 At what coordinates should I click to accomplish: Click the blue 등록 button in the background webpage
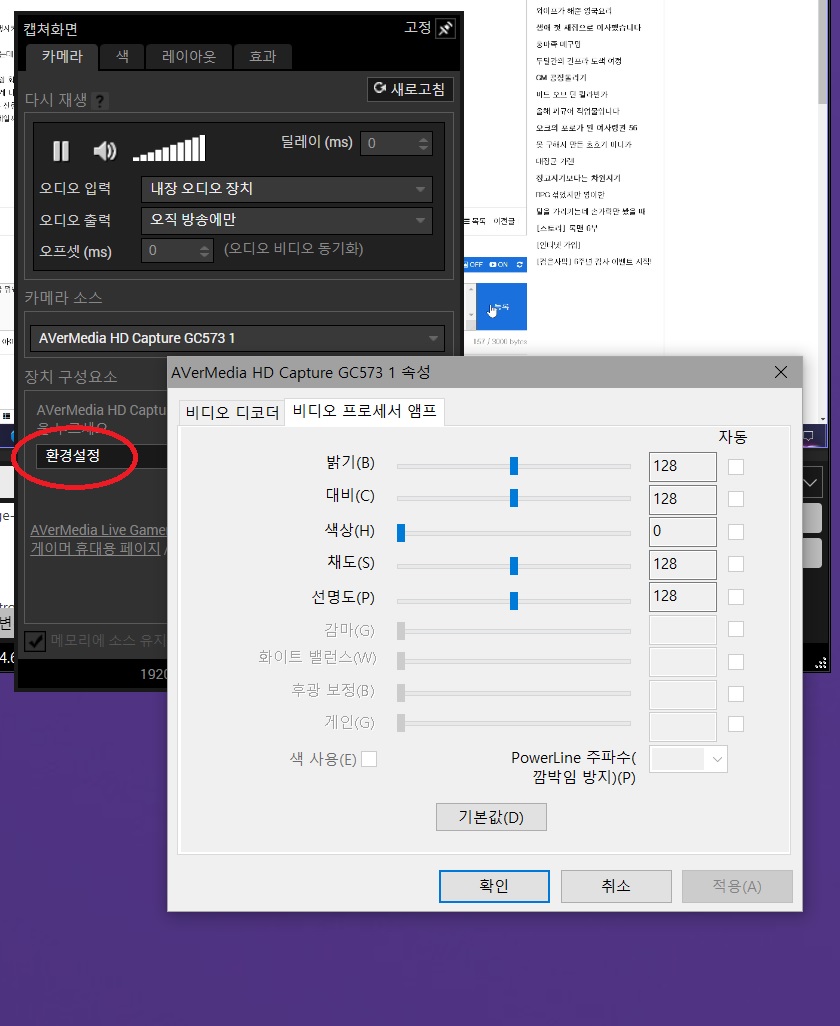click(x=501, y=306)
